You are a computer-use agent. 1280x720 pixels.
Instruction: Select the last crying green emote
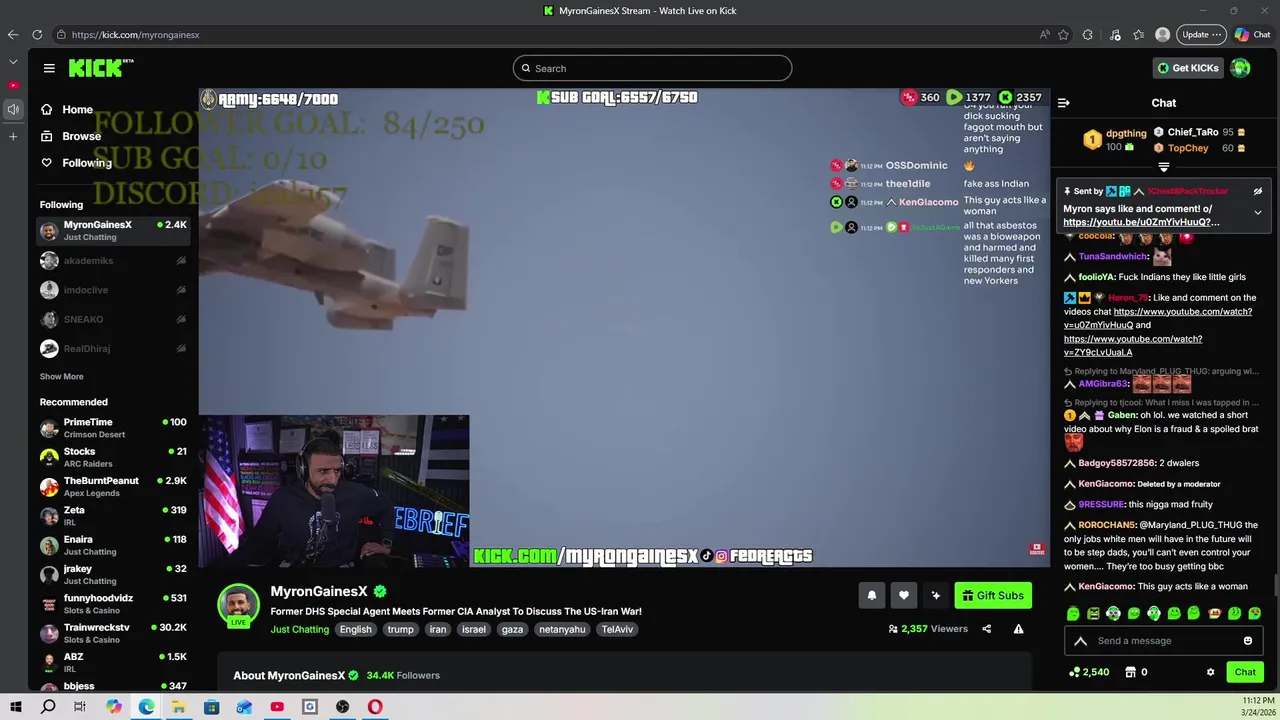[x=1255, y=613]
